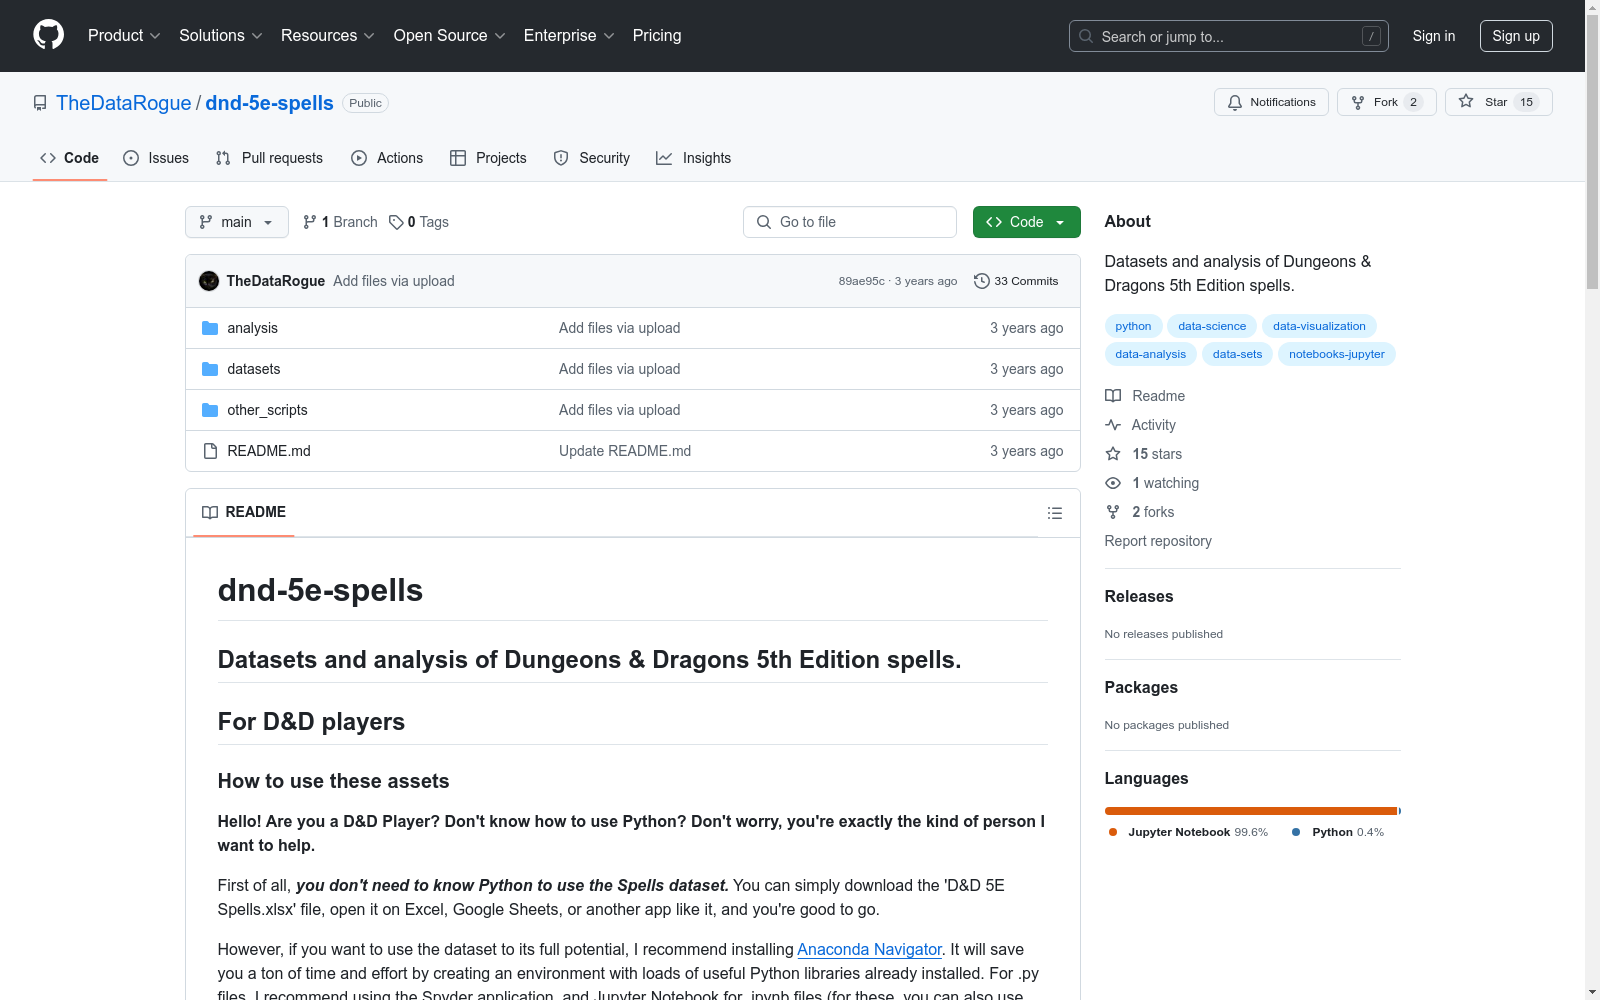Expand the Enterprise menu
This screenshot has width=1600, height=1000.
point(569,36)
